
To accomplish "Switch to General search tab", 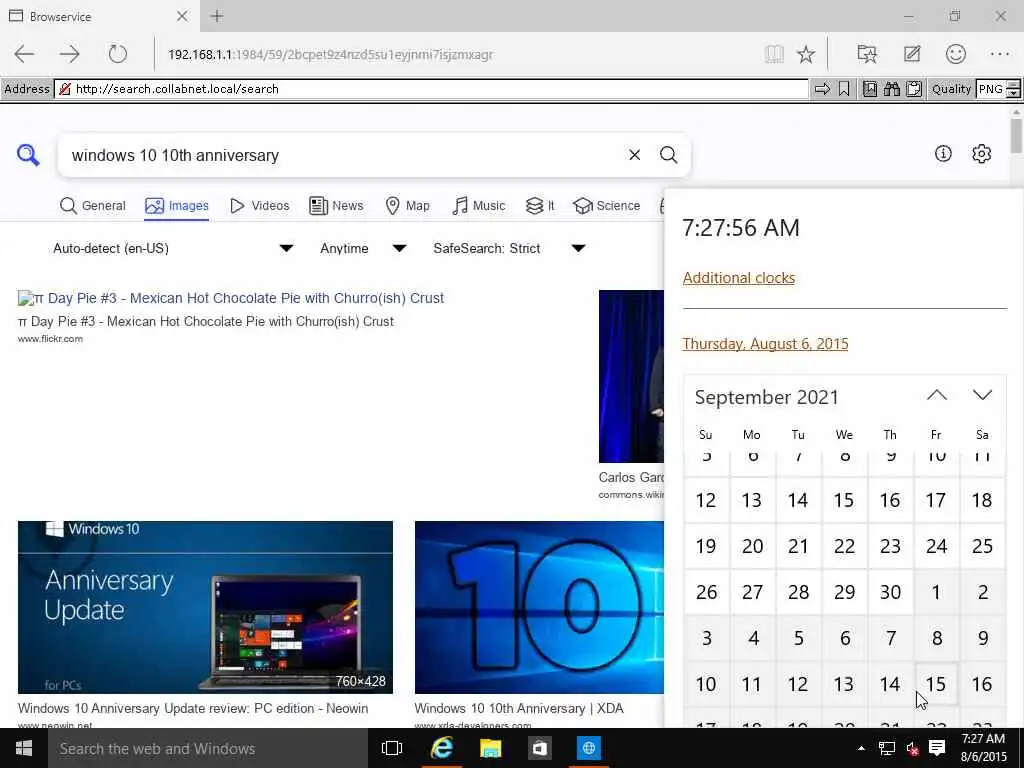I will [x=93, y=206].
